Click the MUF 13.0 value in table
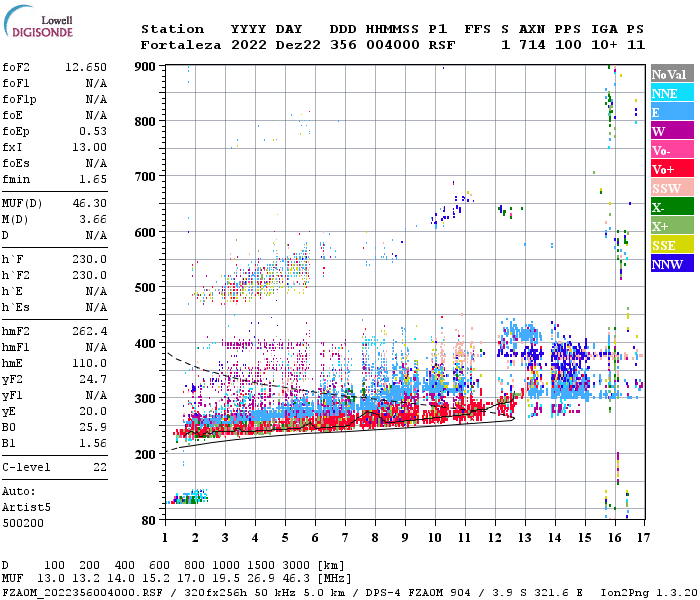 tap(50, 579)
